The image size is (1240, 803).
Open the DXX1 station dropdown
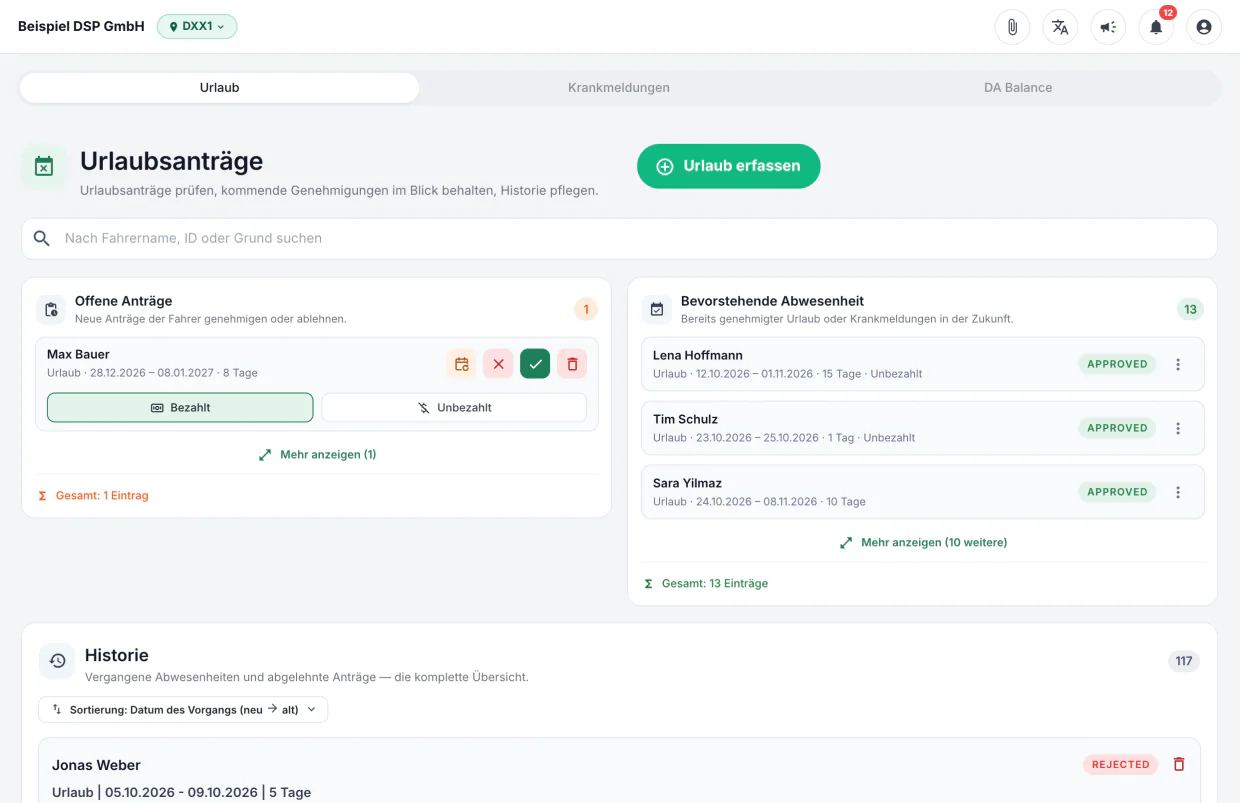pos(197,27)
